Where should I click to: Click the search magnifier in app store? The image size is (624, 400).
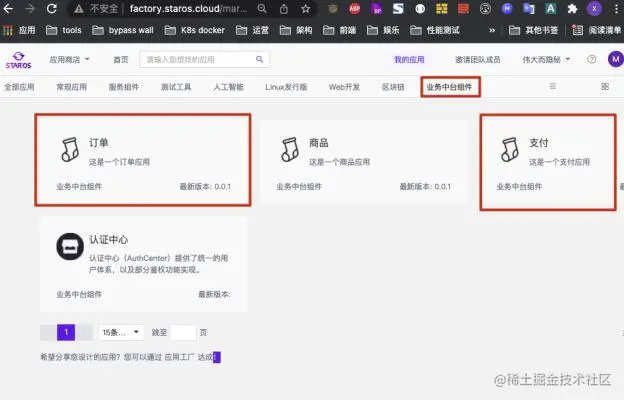click(259, 60)
